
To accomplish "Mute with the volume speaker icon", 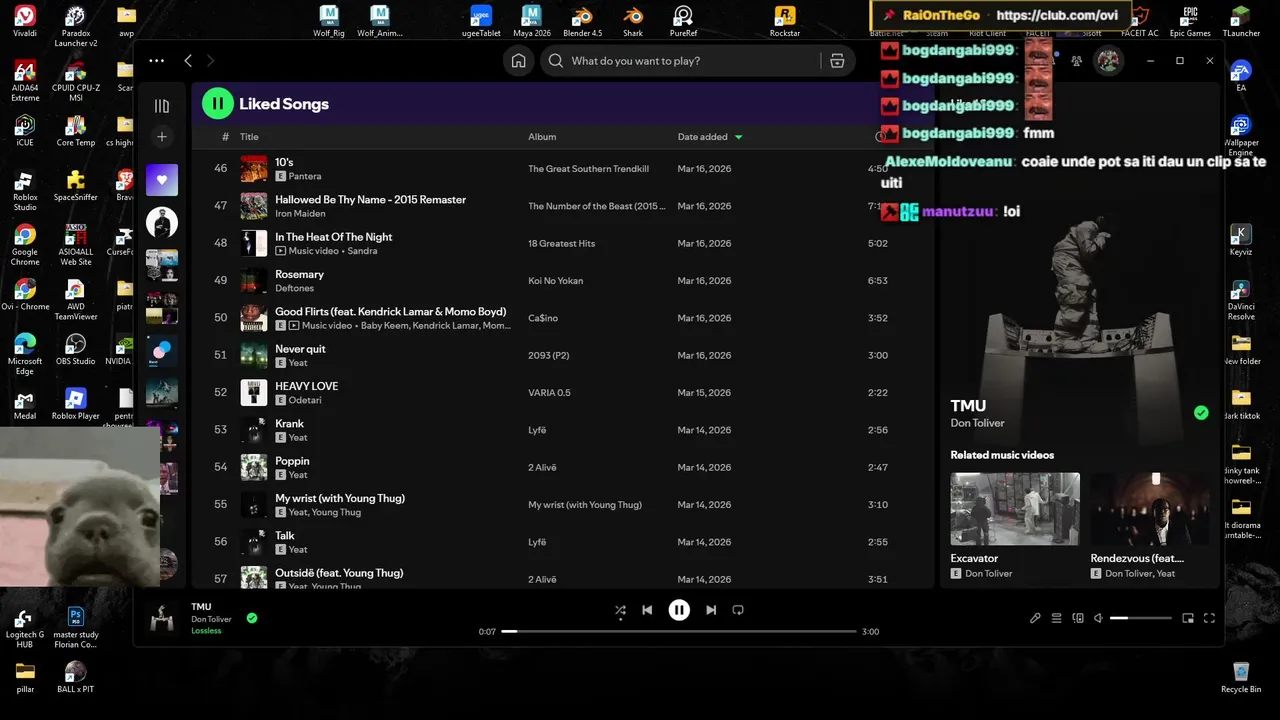I will [1098, 618].
